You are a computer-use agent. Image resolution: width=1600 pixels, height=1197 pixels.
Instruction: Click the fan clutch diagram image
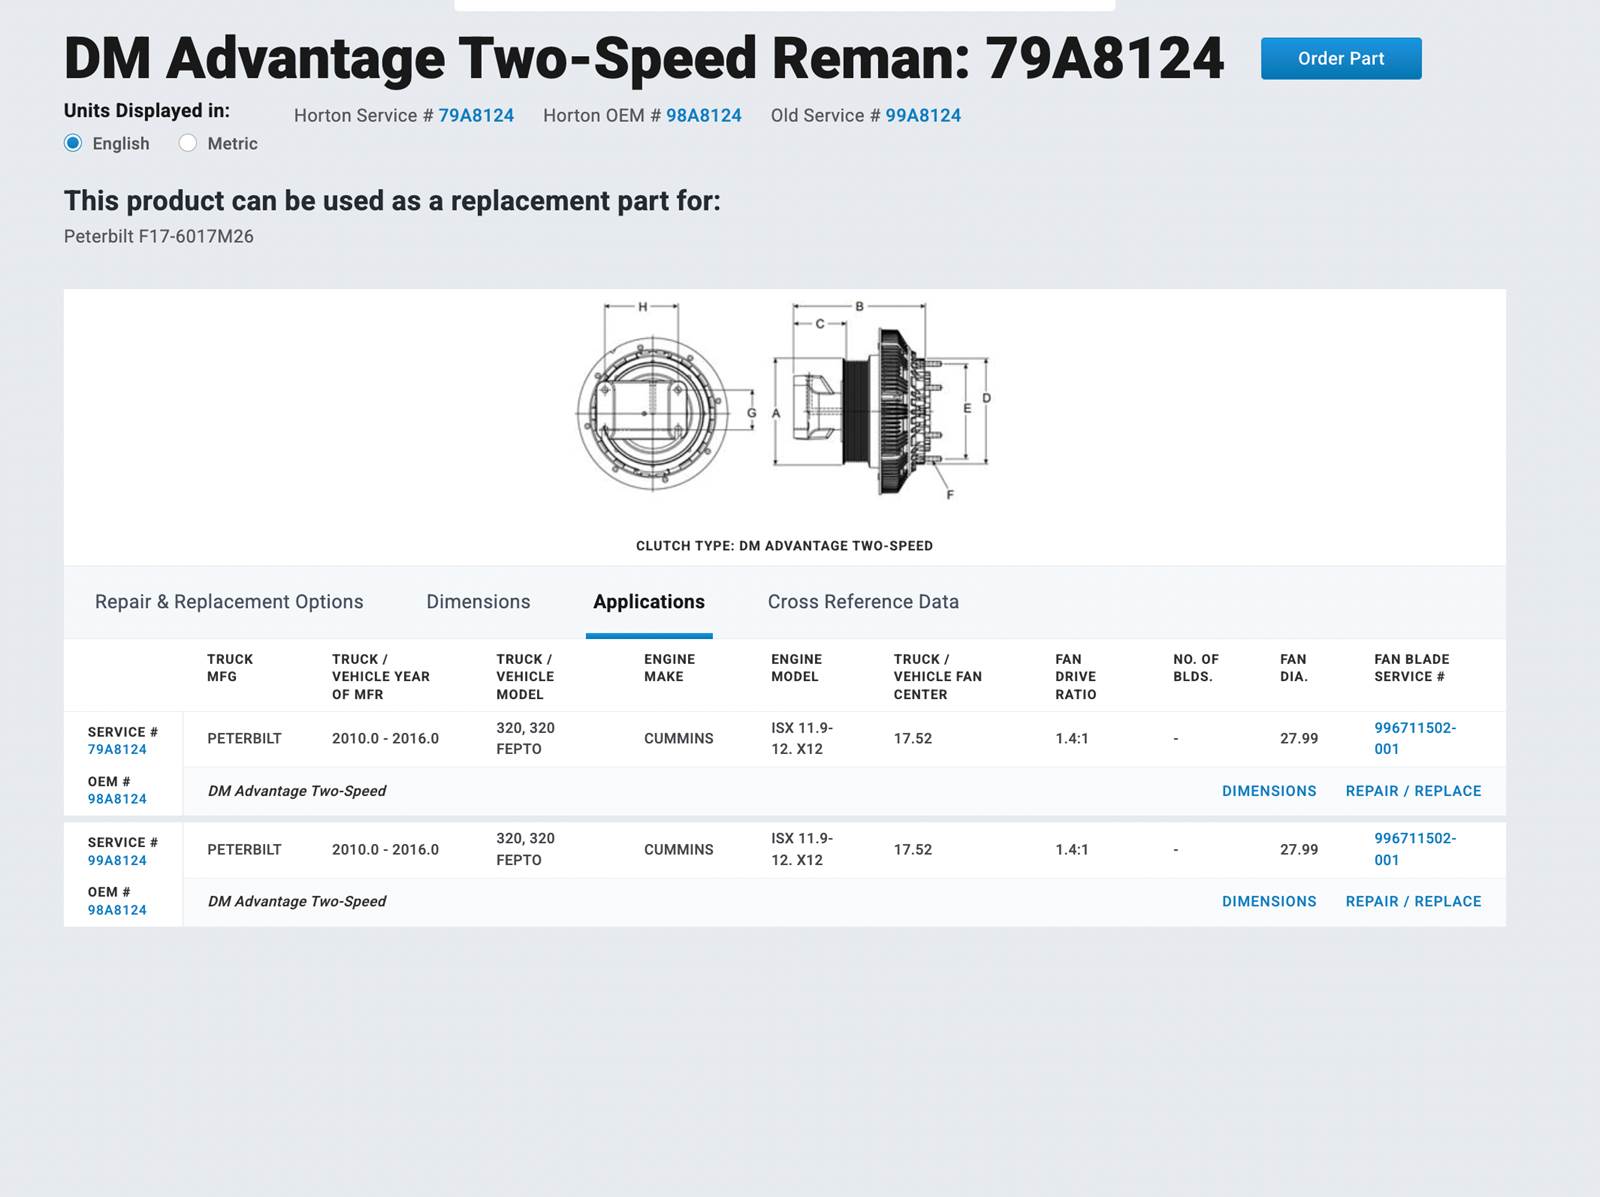tap(784, 400)
